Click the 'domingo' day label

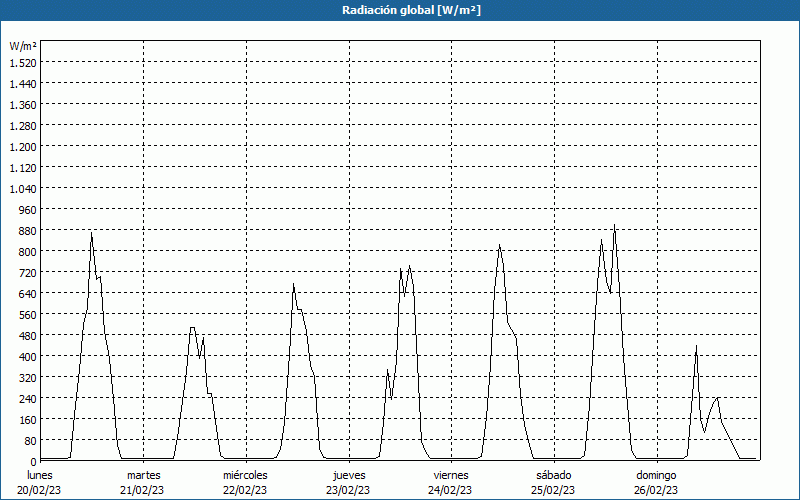point(656,475)
